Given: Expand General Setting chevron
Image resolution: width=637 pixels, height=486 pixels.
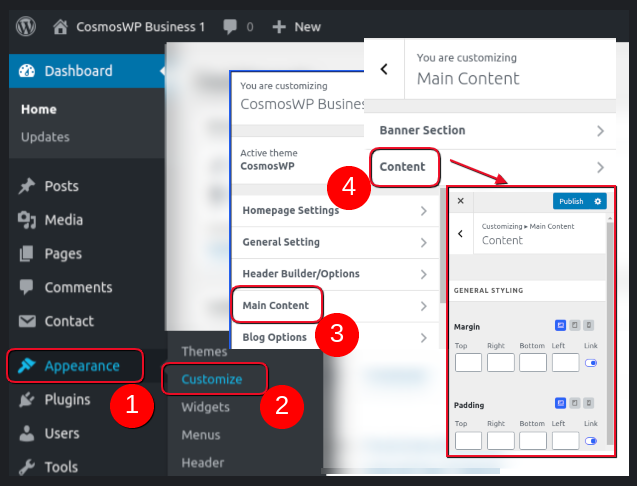Looking at the screenshot, I should (x=424, y=243).
